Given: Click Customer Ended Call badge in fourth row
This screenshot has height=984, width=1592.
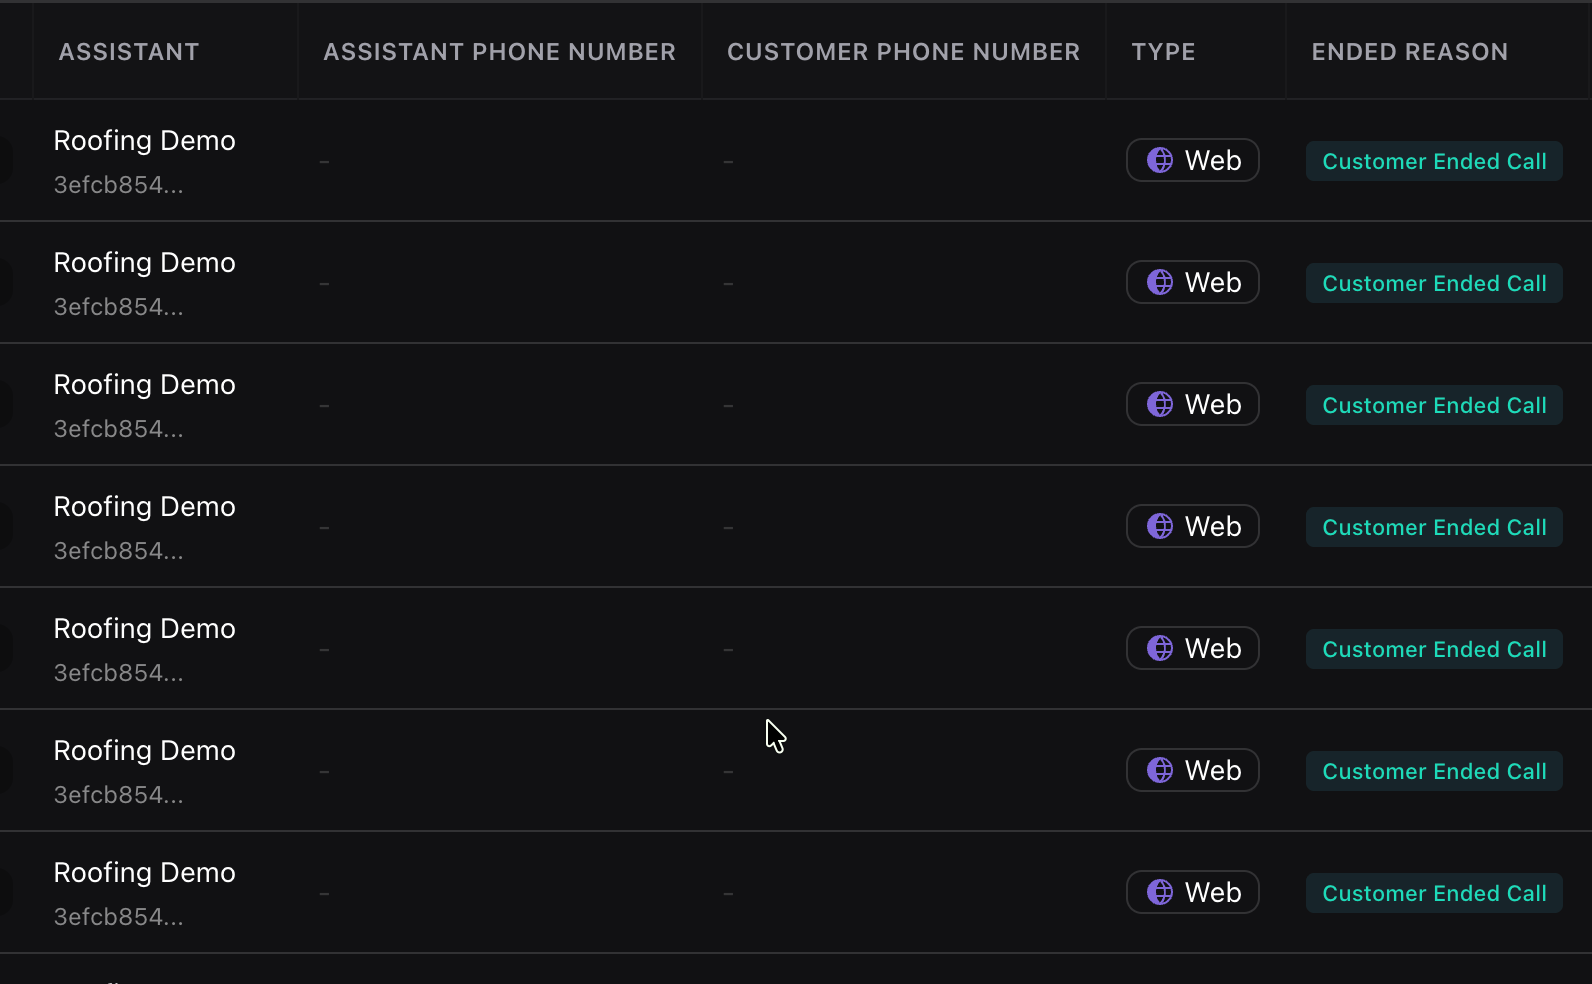Looking at the screenshot, I should [x=1434, y=528].
